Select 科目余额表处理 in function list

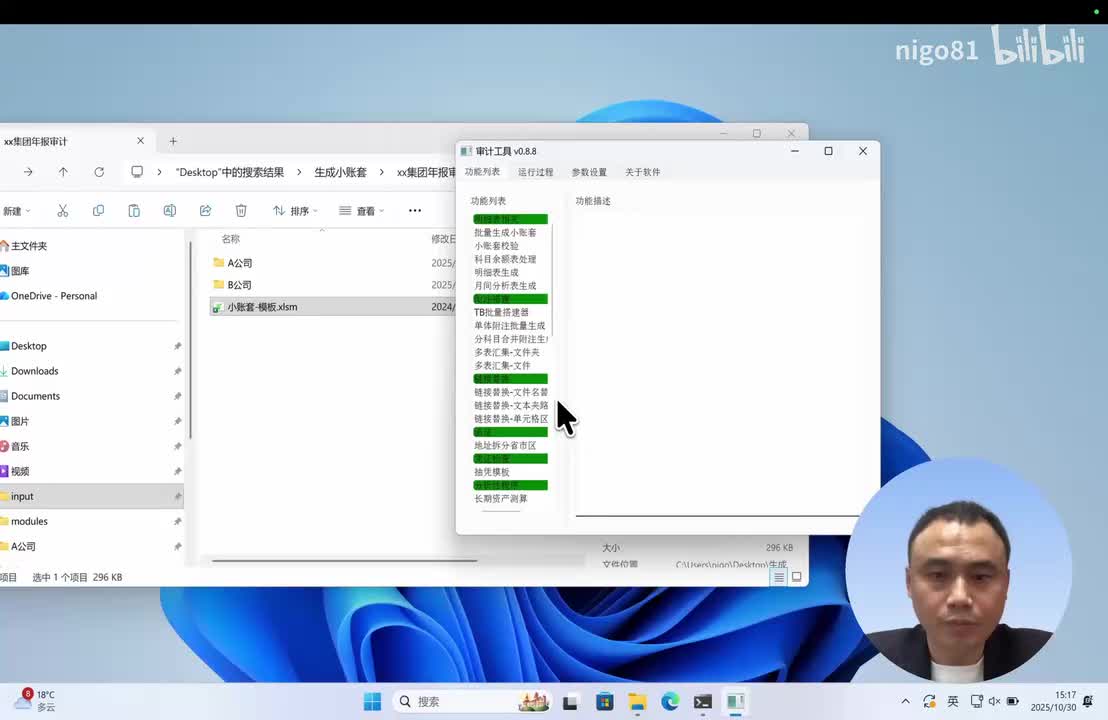(505, 259)
